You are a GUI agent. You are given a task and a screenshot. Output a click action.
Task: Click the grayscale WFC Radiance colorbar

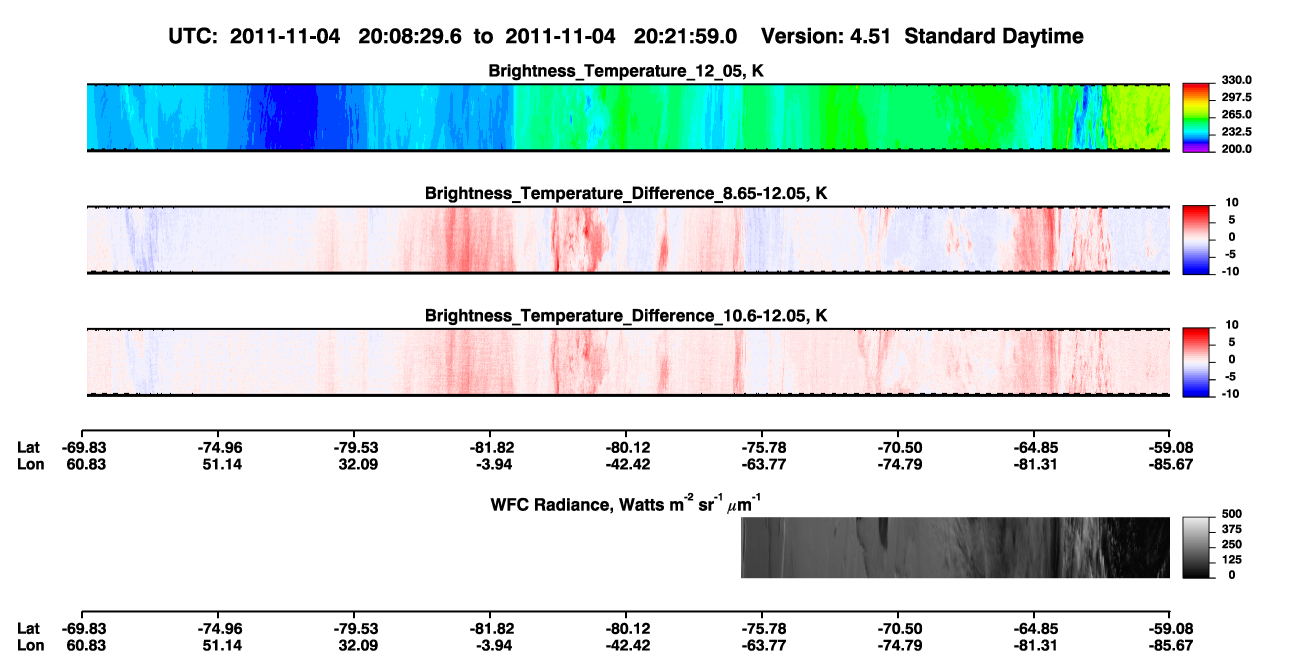1196,548
